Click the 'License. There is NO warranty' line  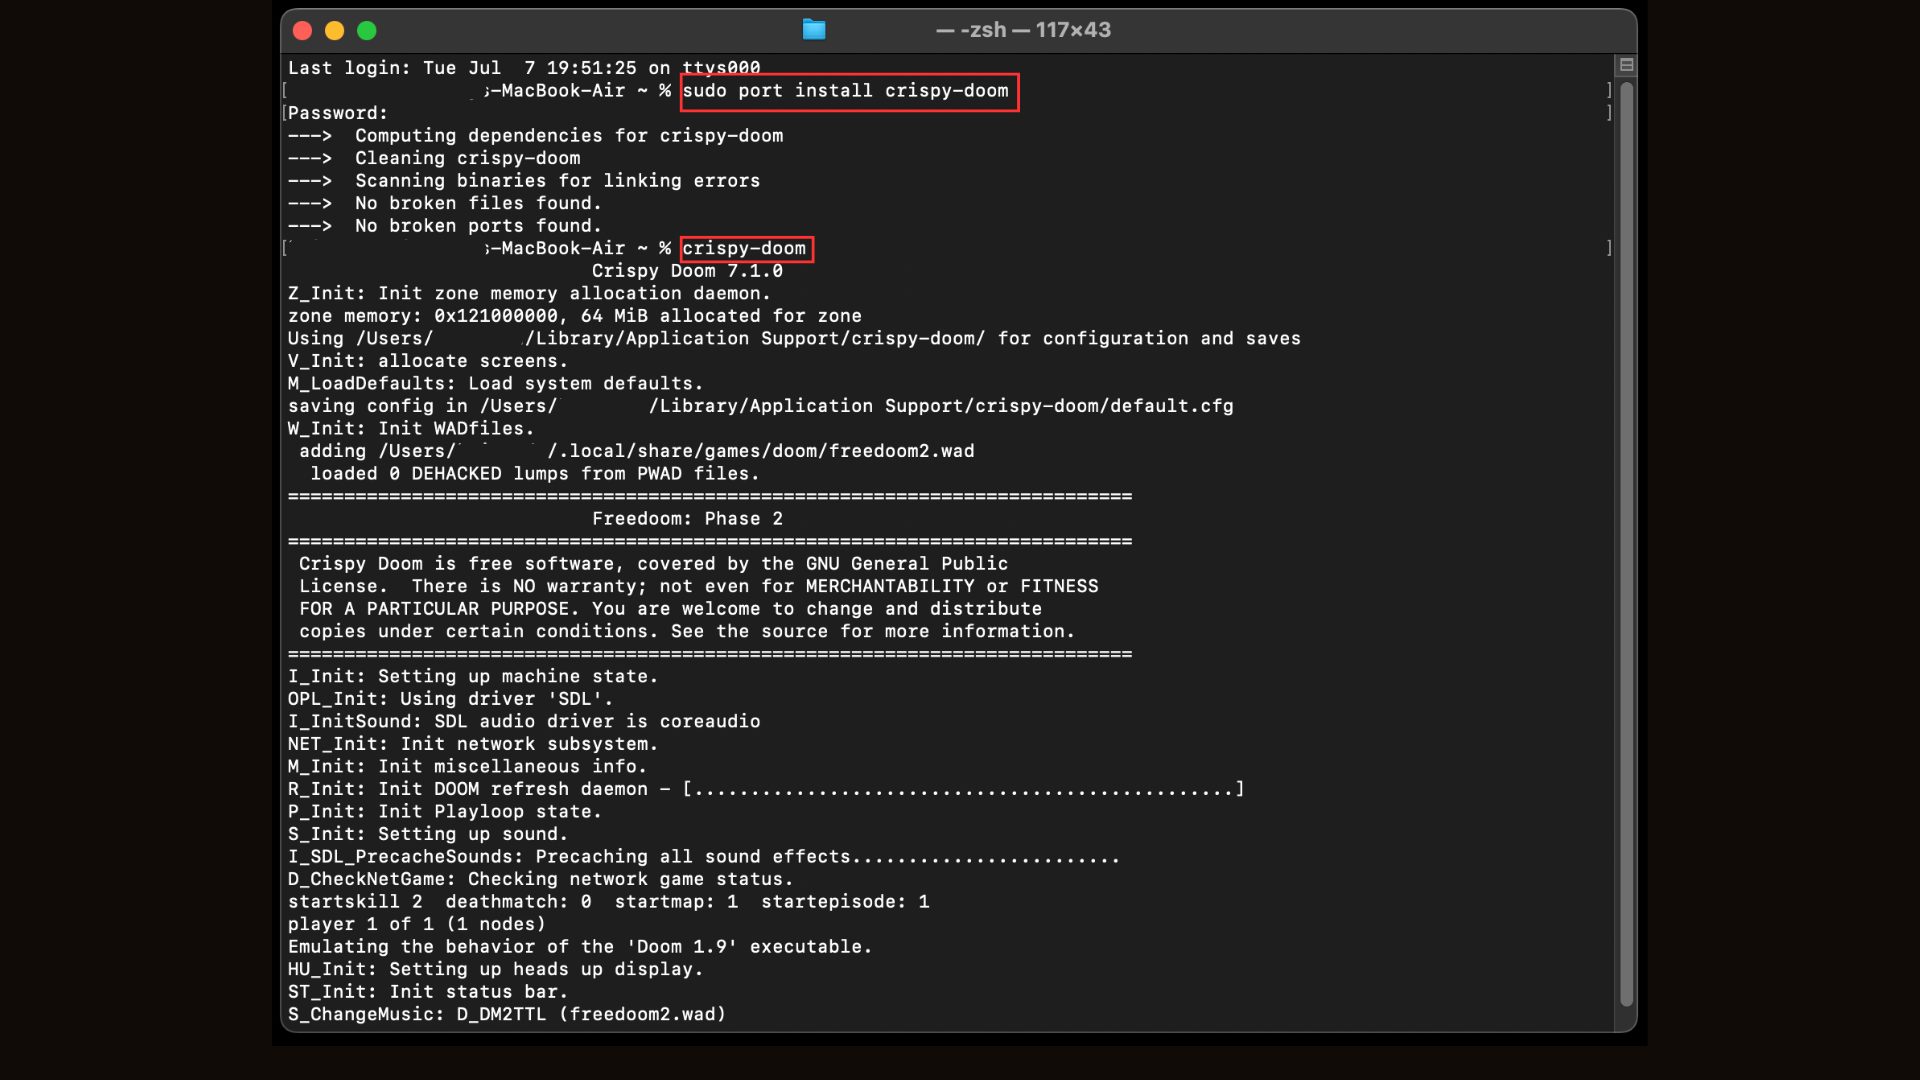699,586
